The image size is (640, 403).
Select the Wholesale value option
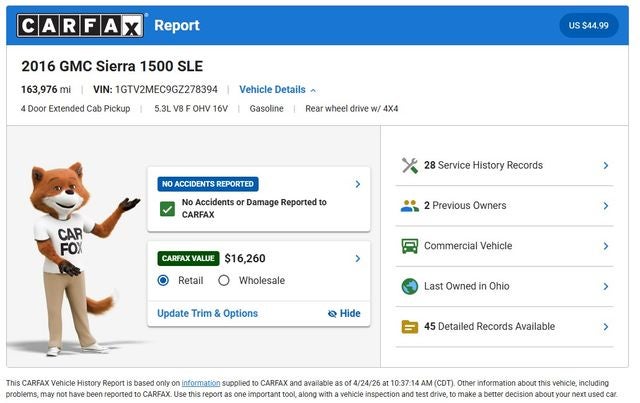(x=224, y=281)
